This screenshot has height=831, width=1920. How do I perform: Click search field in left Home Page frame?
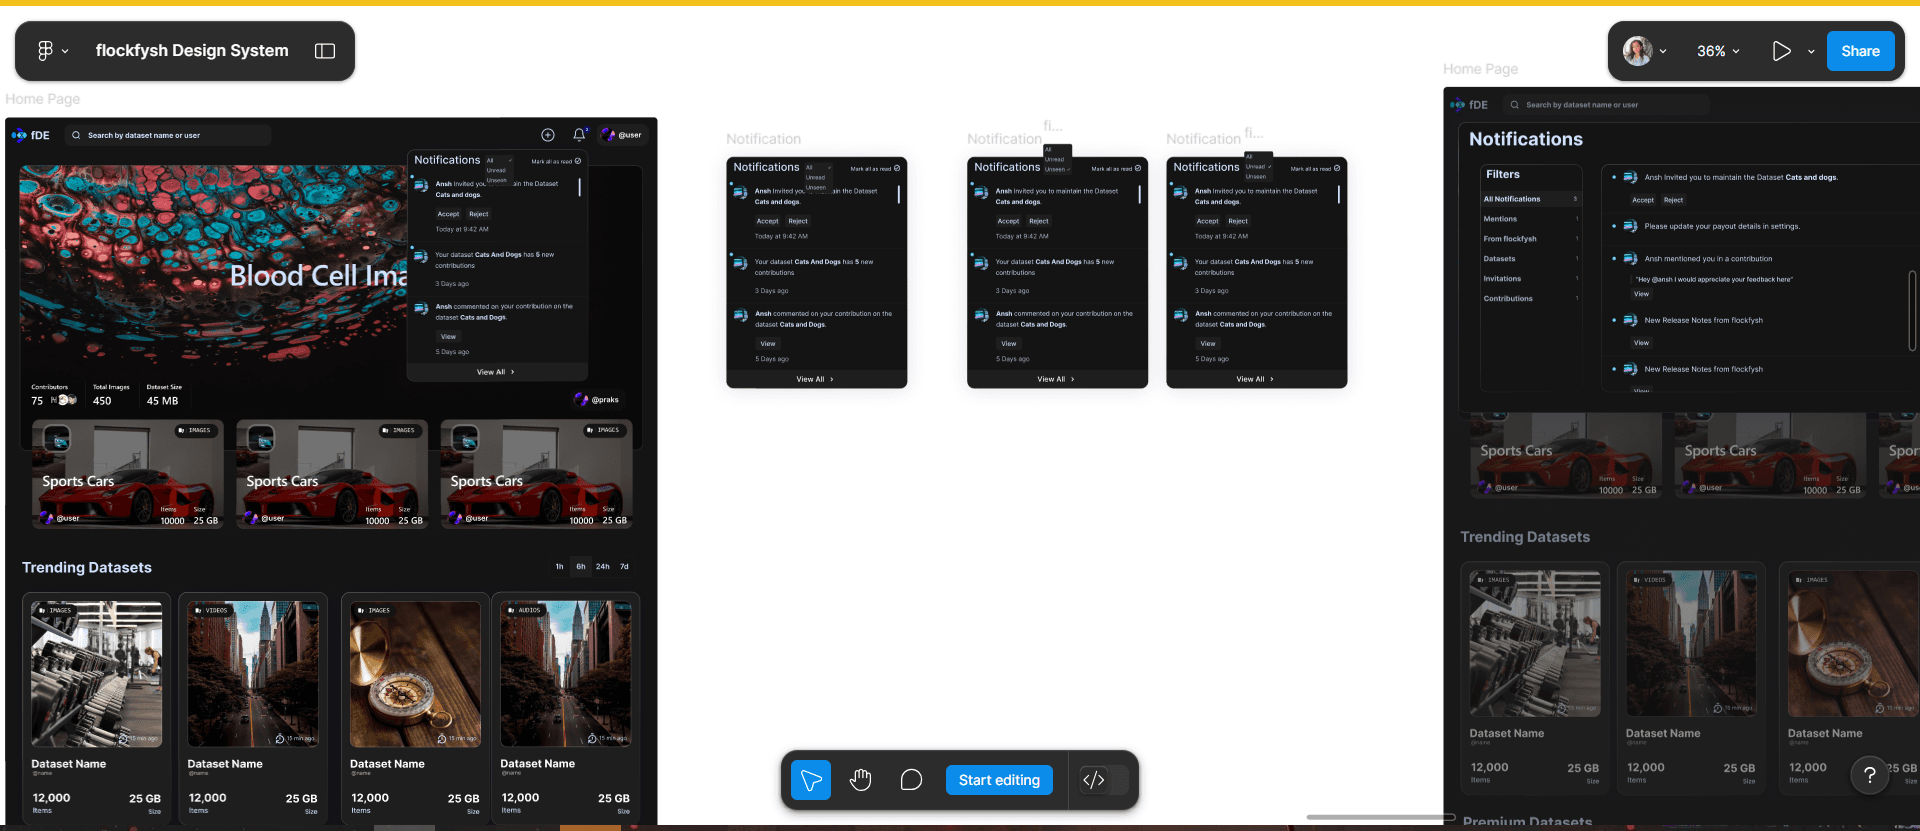168,135
